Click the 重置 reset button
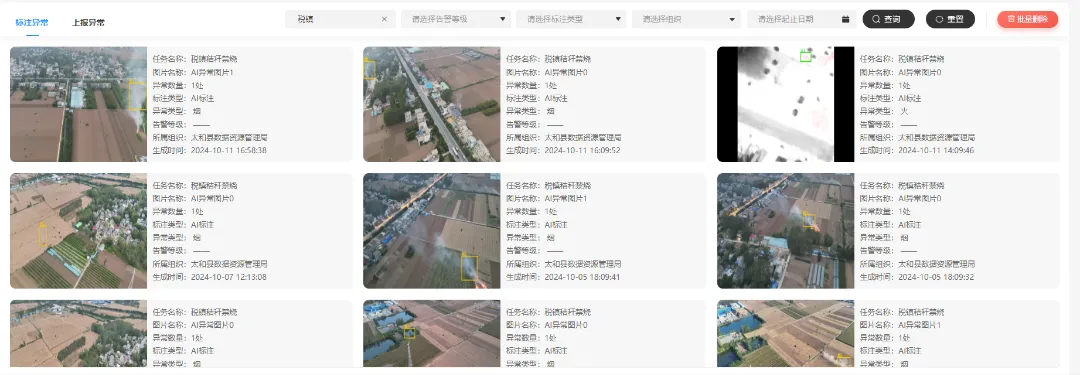Viewport: 1080px width, 375px height. 950,19
